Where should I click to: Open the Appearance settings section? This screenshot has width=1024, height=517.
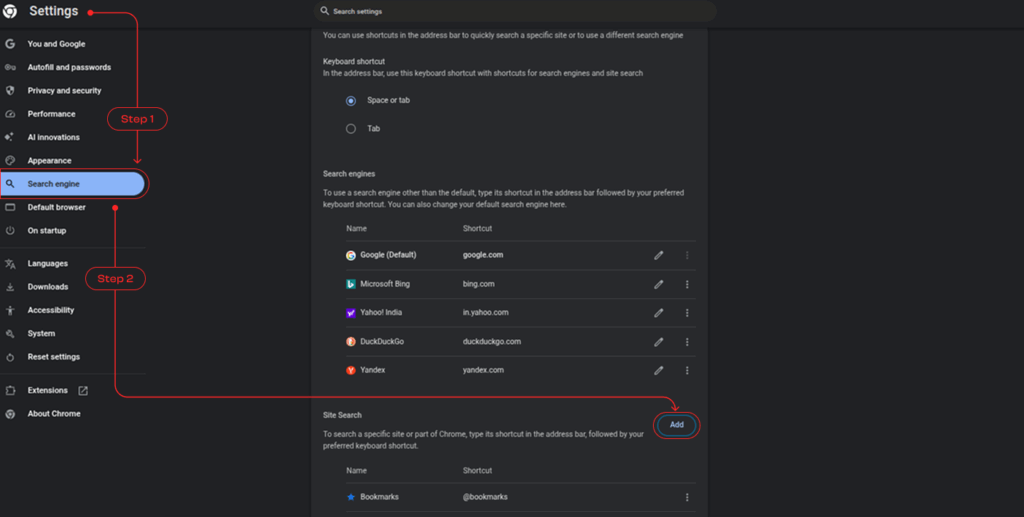pyautogui.click(x=49, y=161)
